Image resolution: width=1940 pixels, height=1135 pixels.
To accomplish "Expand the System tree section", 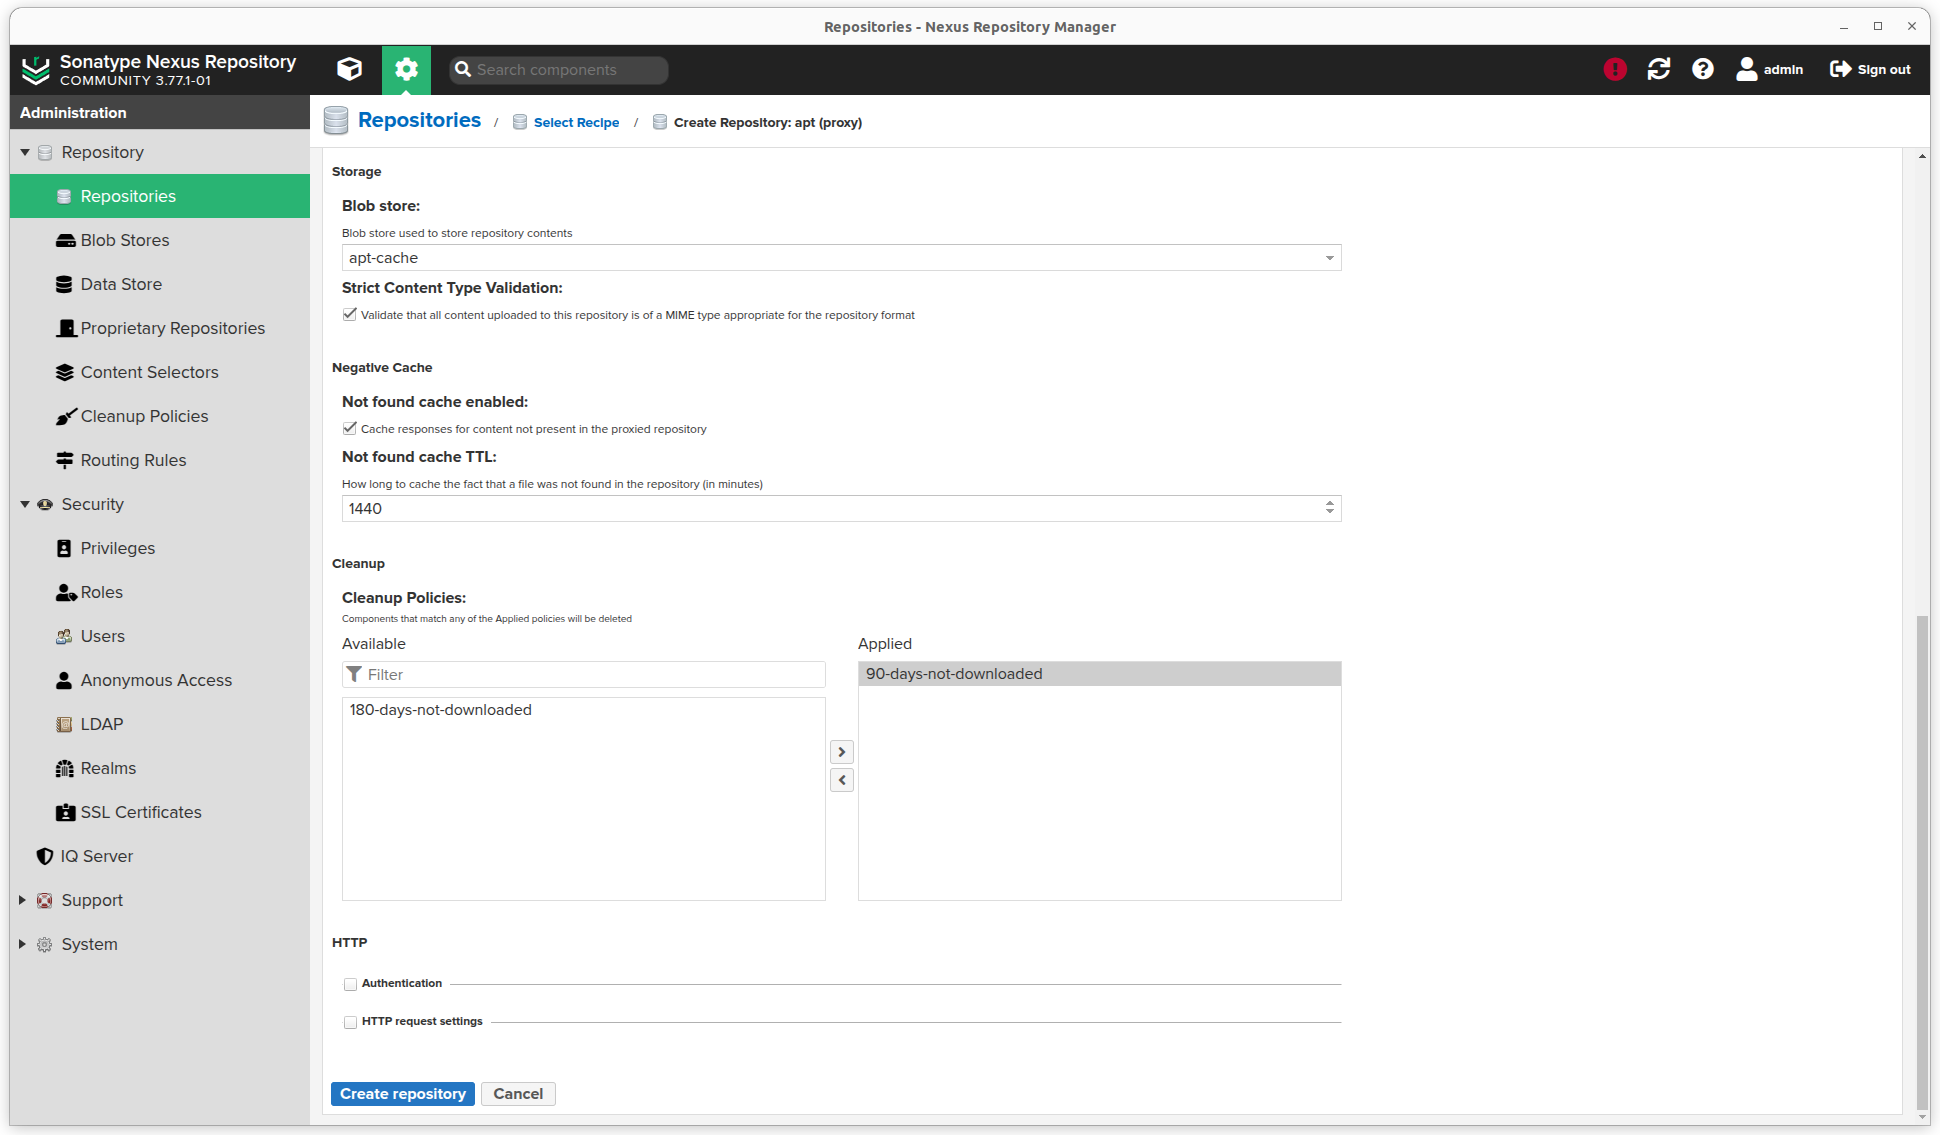I will pos(22,944).
